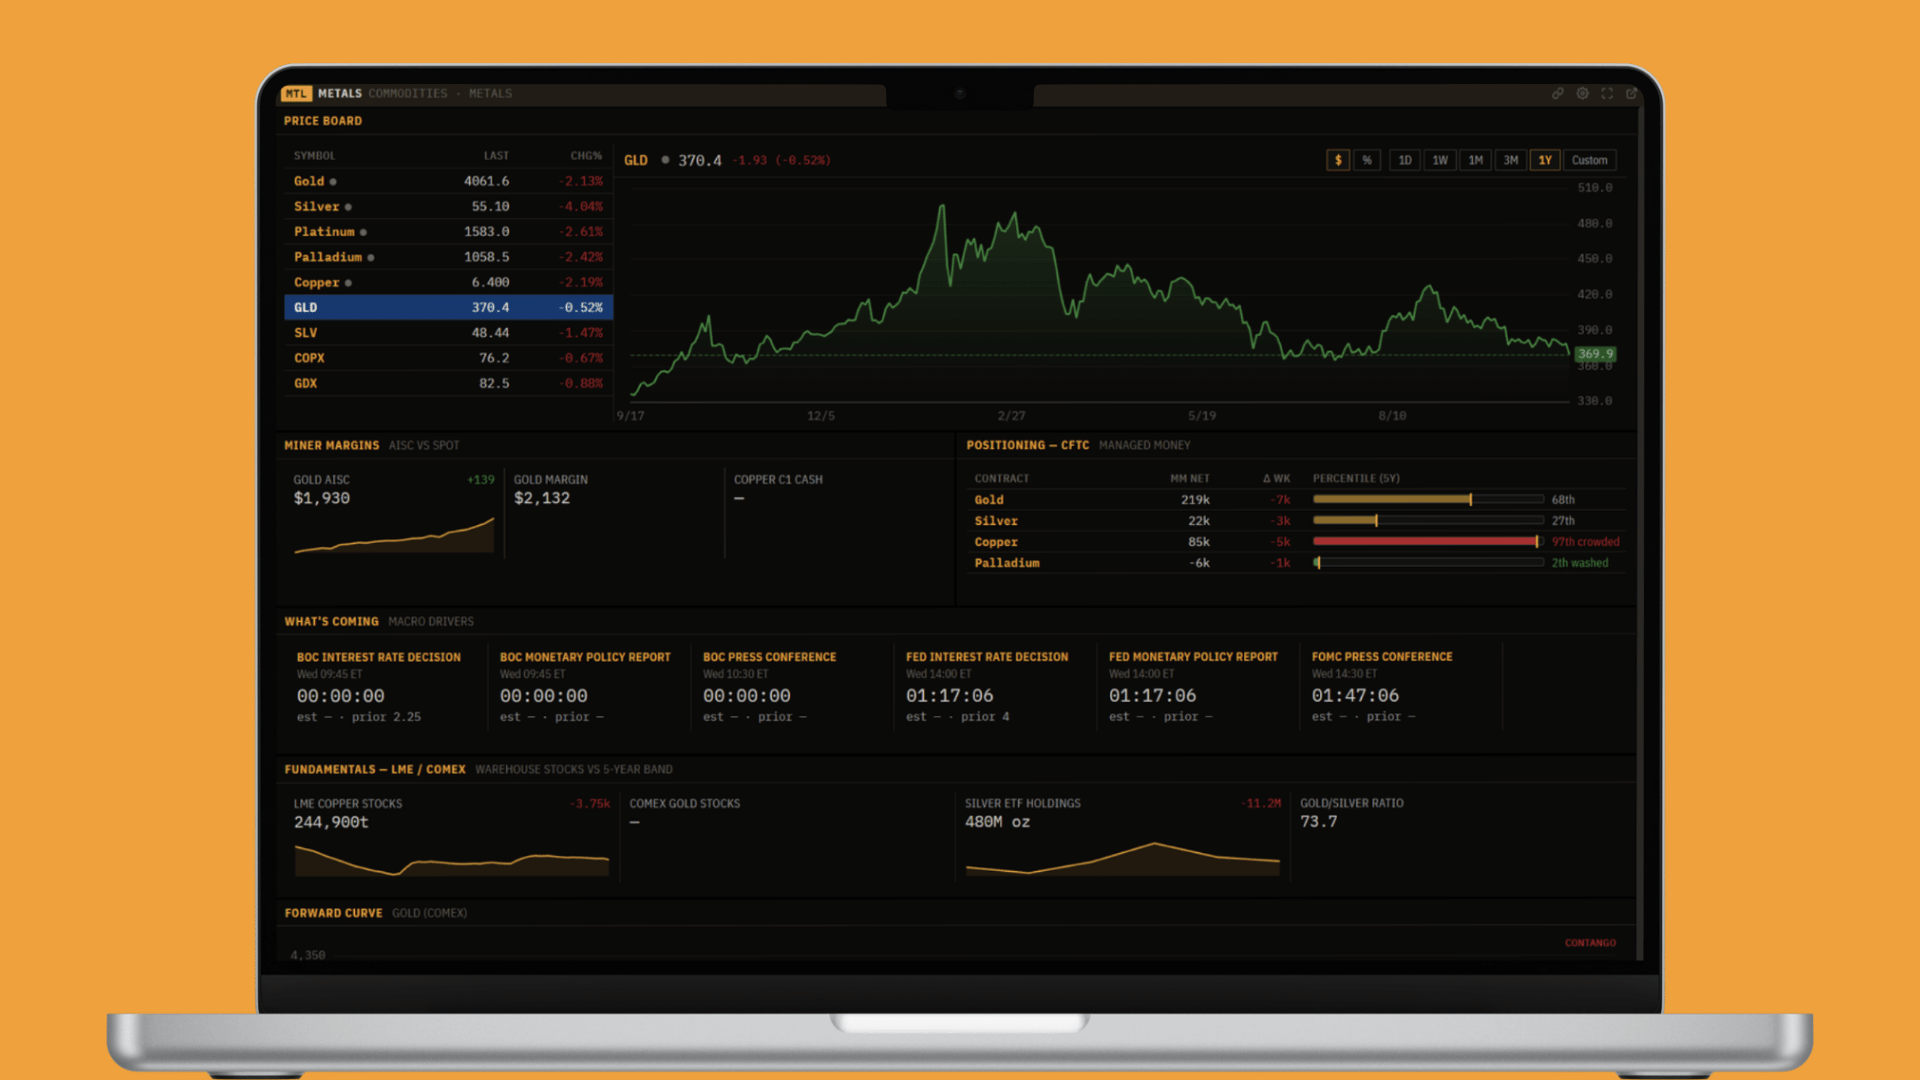
Task: Click the LME Copper Stocks sparkline
Action: pos(452,860)
